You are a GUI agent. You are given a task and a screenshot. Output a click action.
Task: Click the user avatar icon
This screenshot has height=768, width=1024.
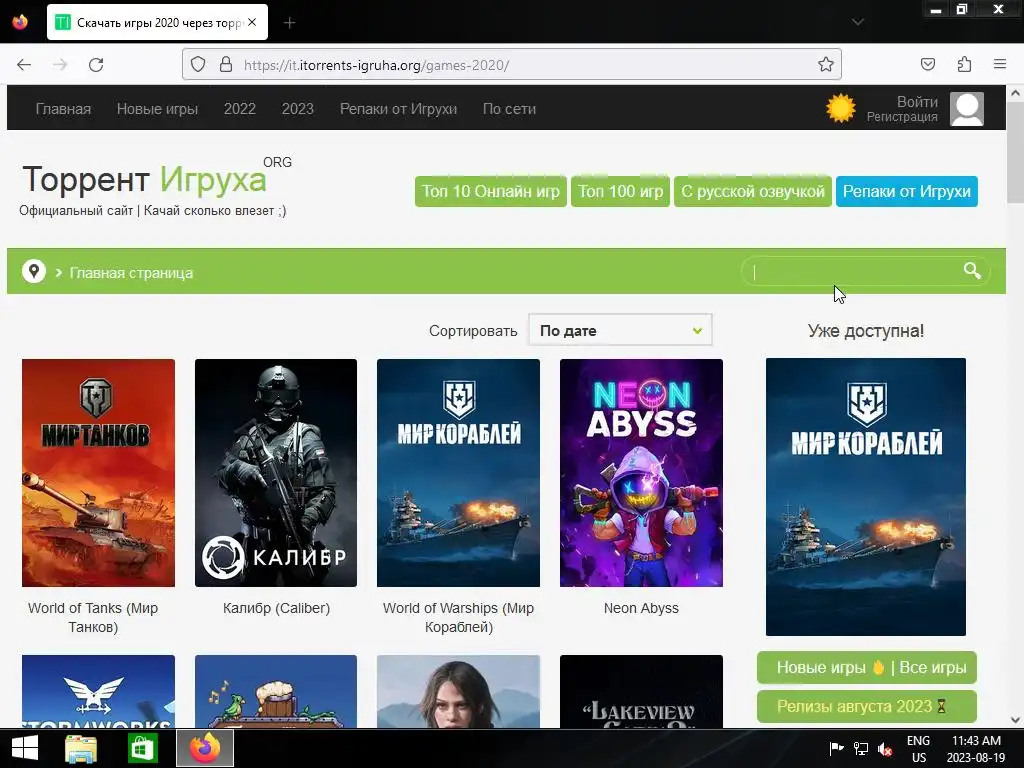[x=967, y=108]
